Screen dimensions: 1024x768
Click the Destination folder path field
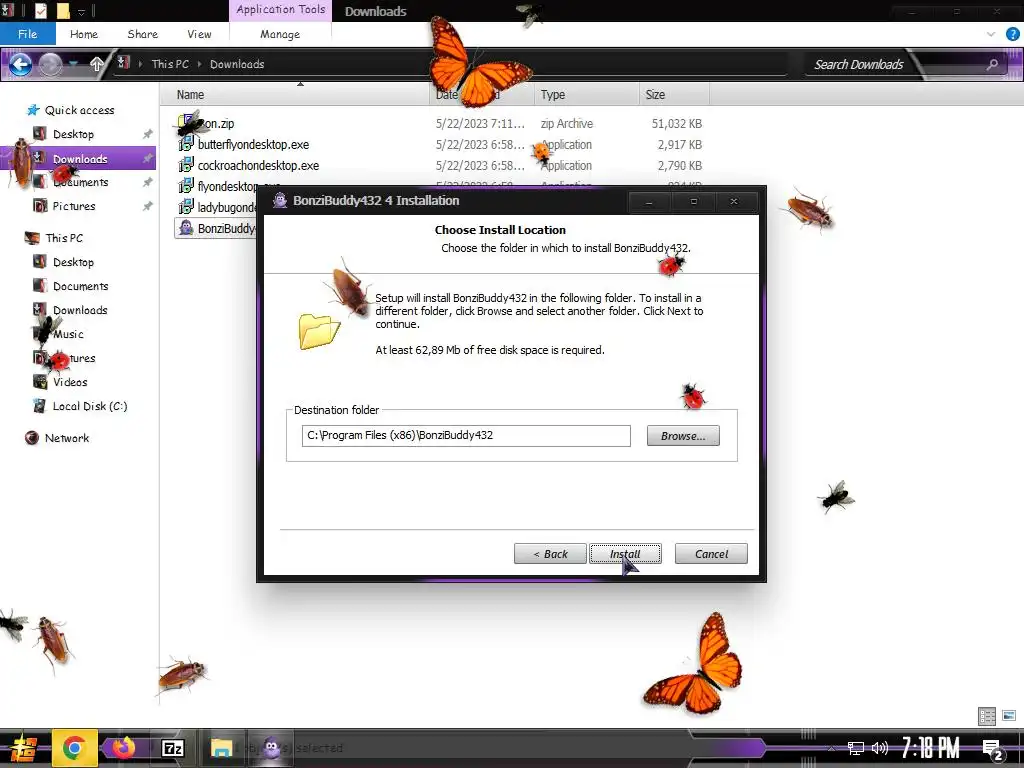[466, 436]
